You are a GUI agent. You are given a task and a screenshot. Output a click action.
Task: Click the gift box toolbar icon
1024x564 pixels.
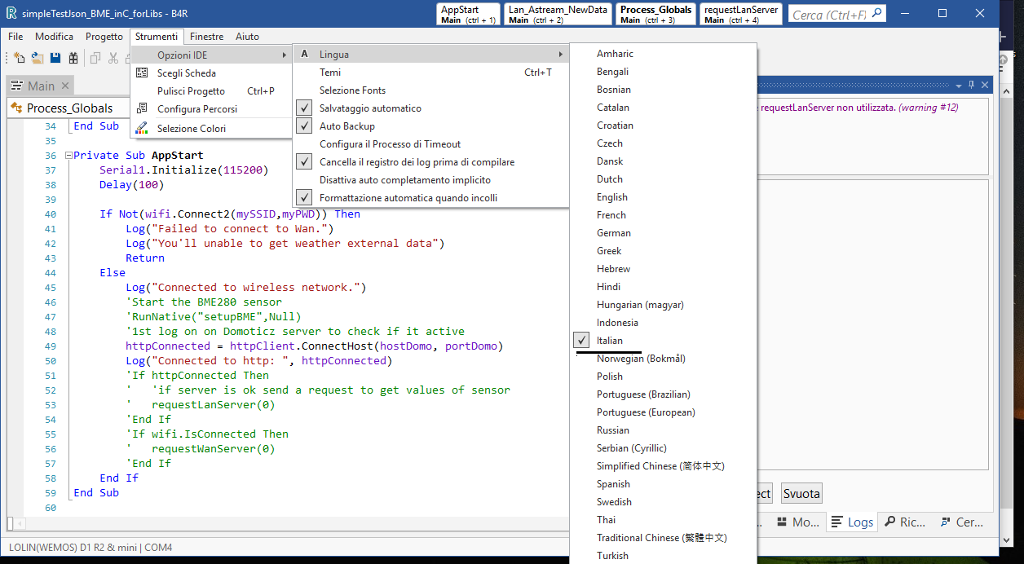[73, 58]
